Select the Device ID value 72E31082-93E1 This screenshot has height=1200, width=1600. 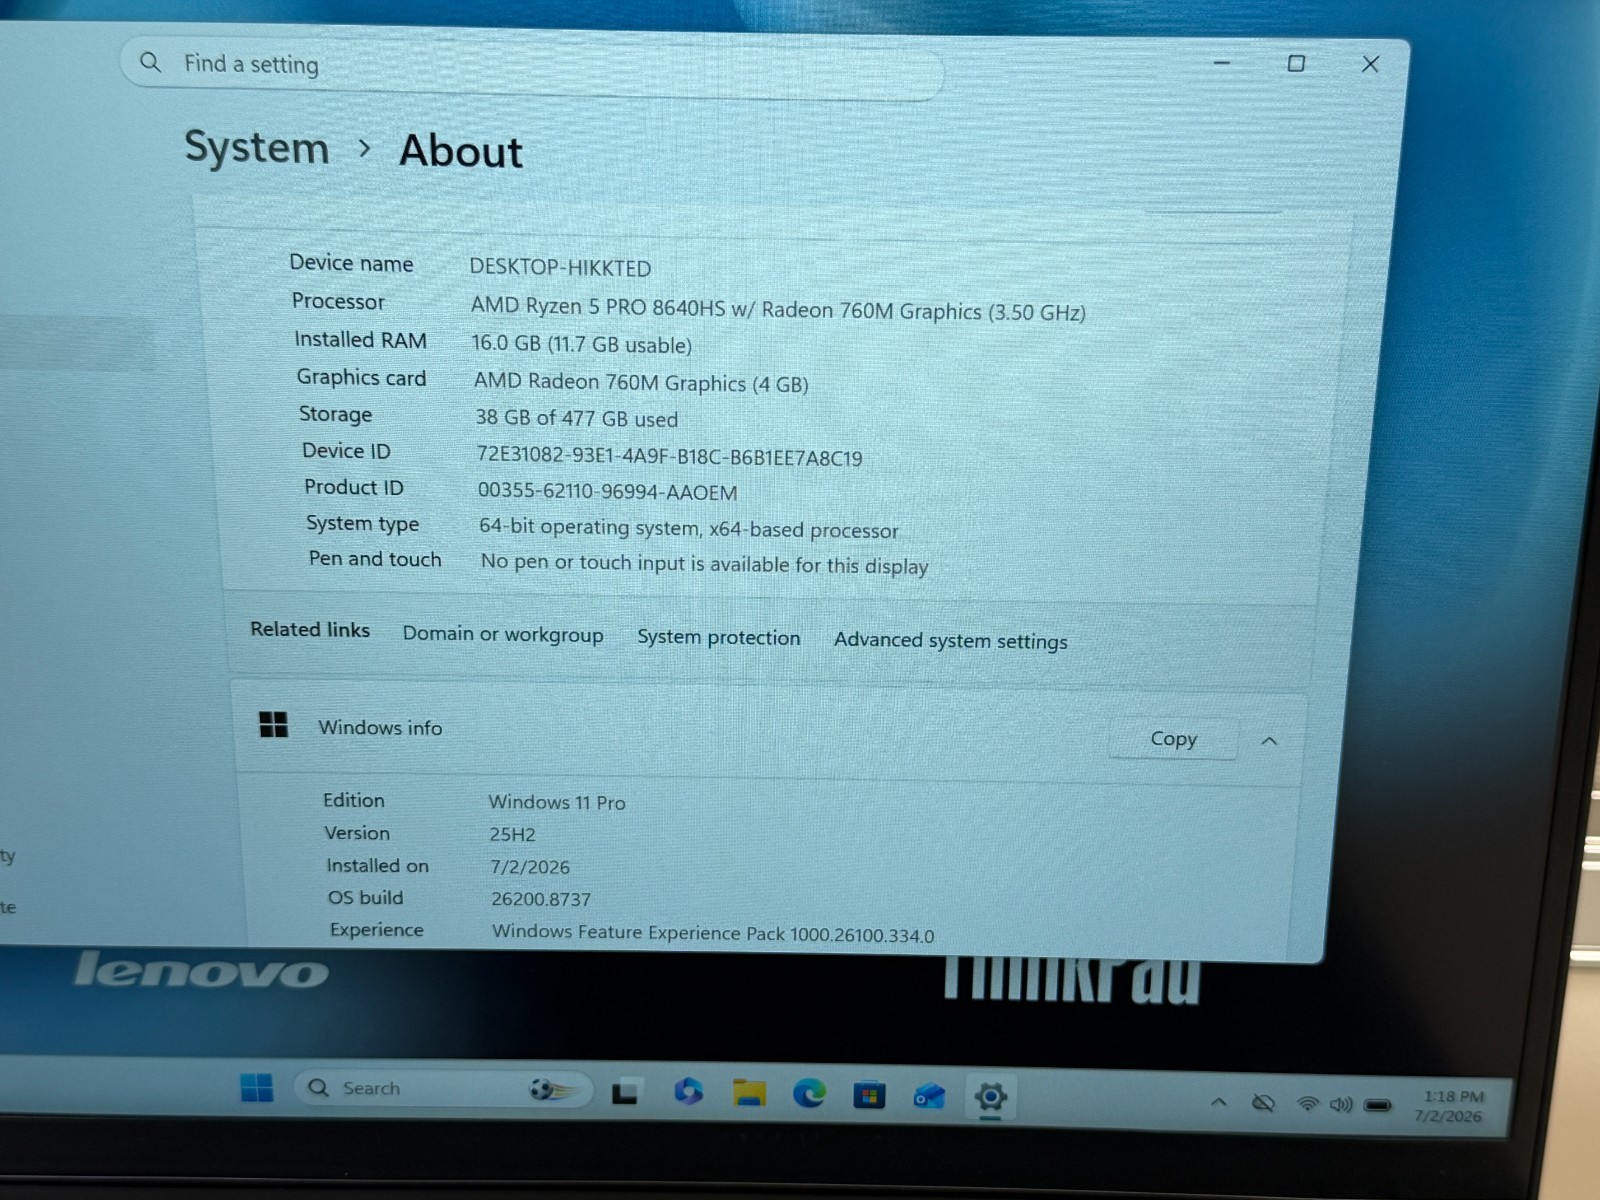tap(669, 456)
